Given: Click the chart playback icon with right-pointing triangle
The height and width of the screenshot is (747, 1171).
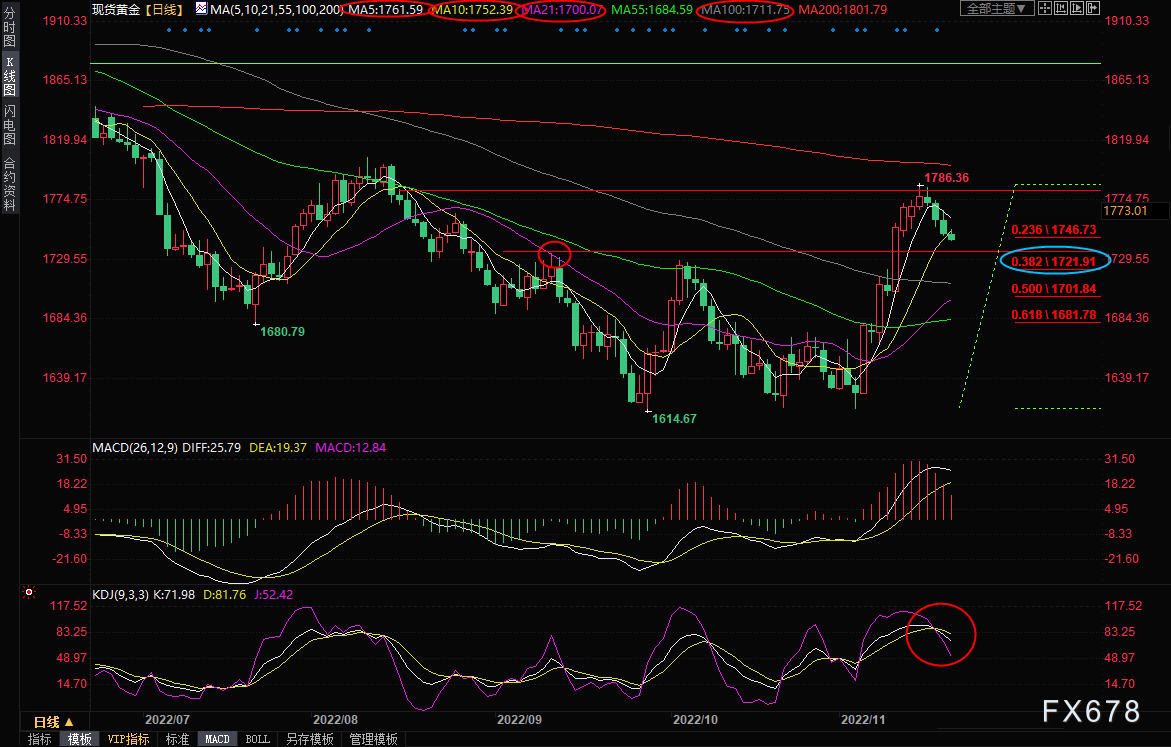Looking at the screenshot, I should click(1077, 8).
